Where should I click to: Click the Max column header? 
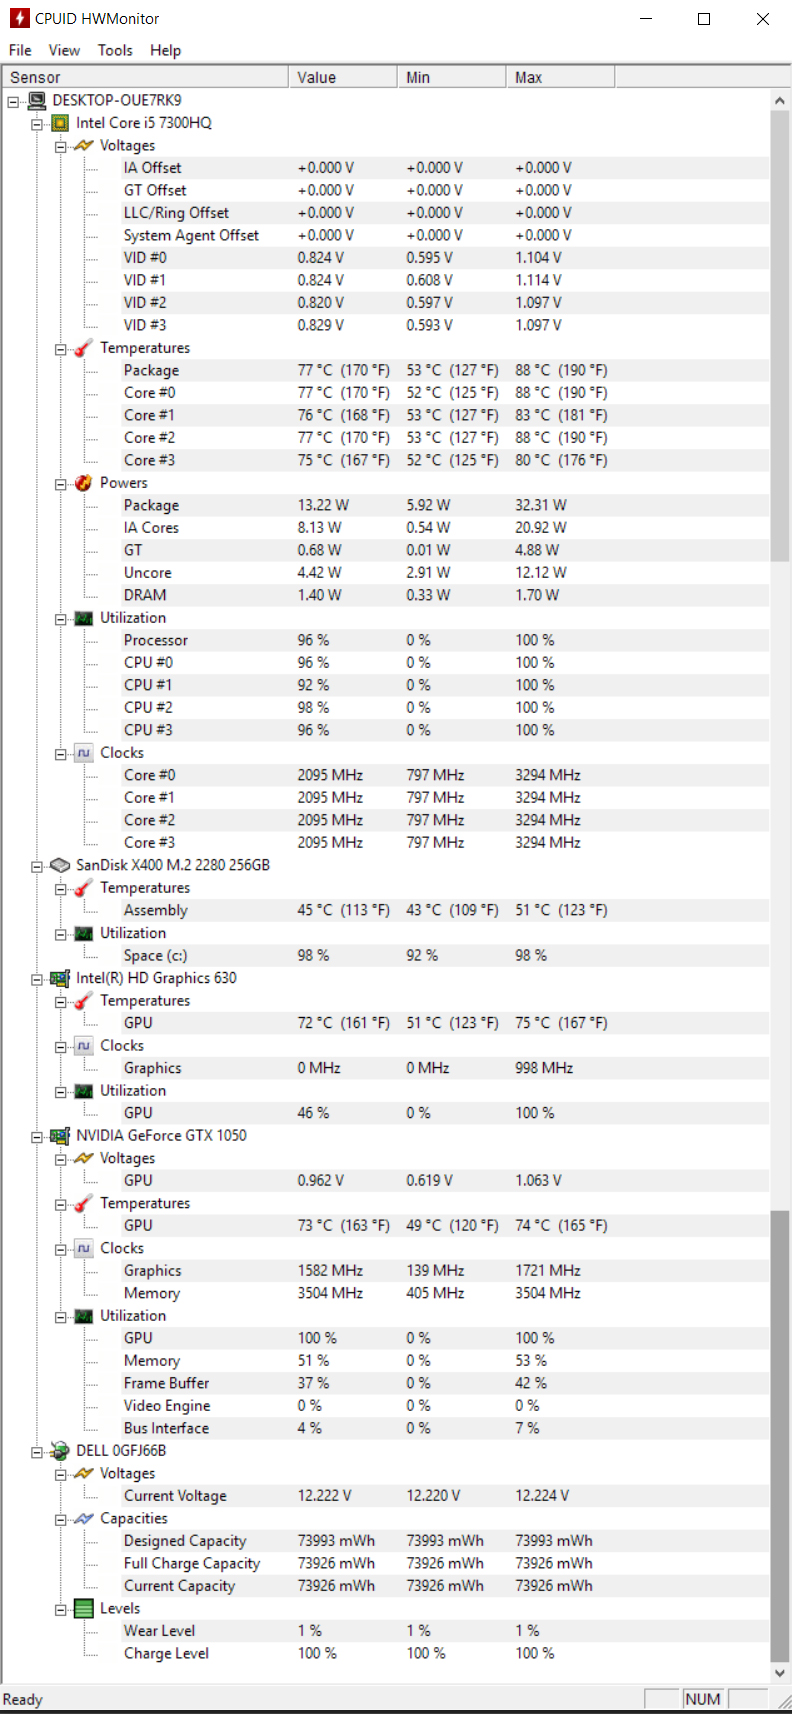[x=560, y=77]
